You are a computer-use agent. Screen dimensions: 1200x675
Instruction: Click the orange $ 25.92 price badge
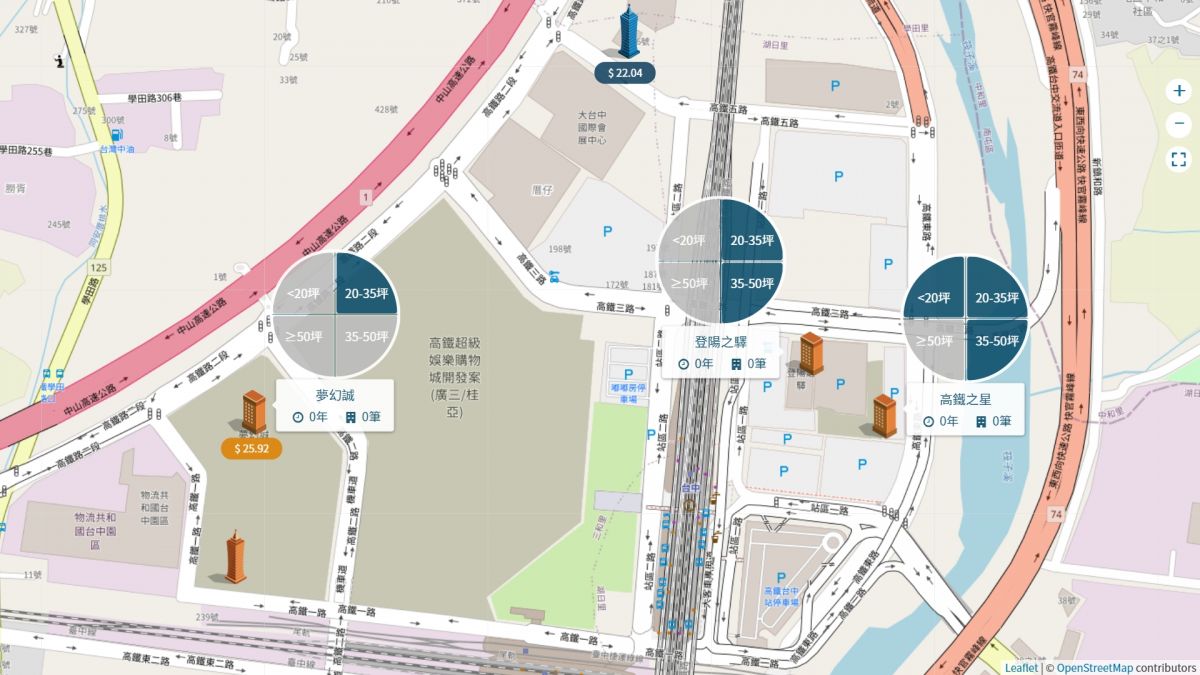[251, 448]
